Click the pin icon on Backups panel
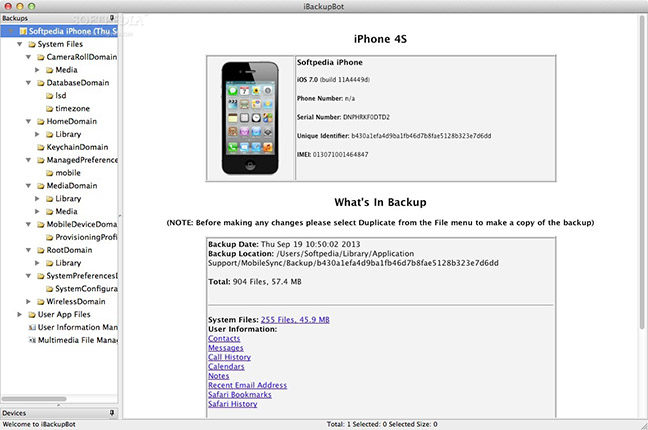The width and height of the screenshot is (648, 430). [112, 18]
